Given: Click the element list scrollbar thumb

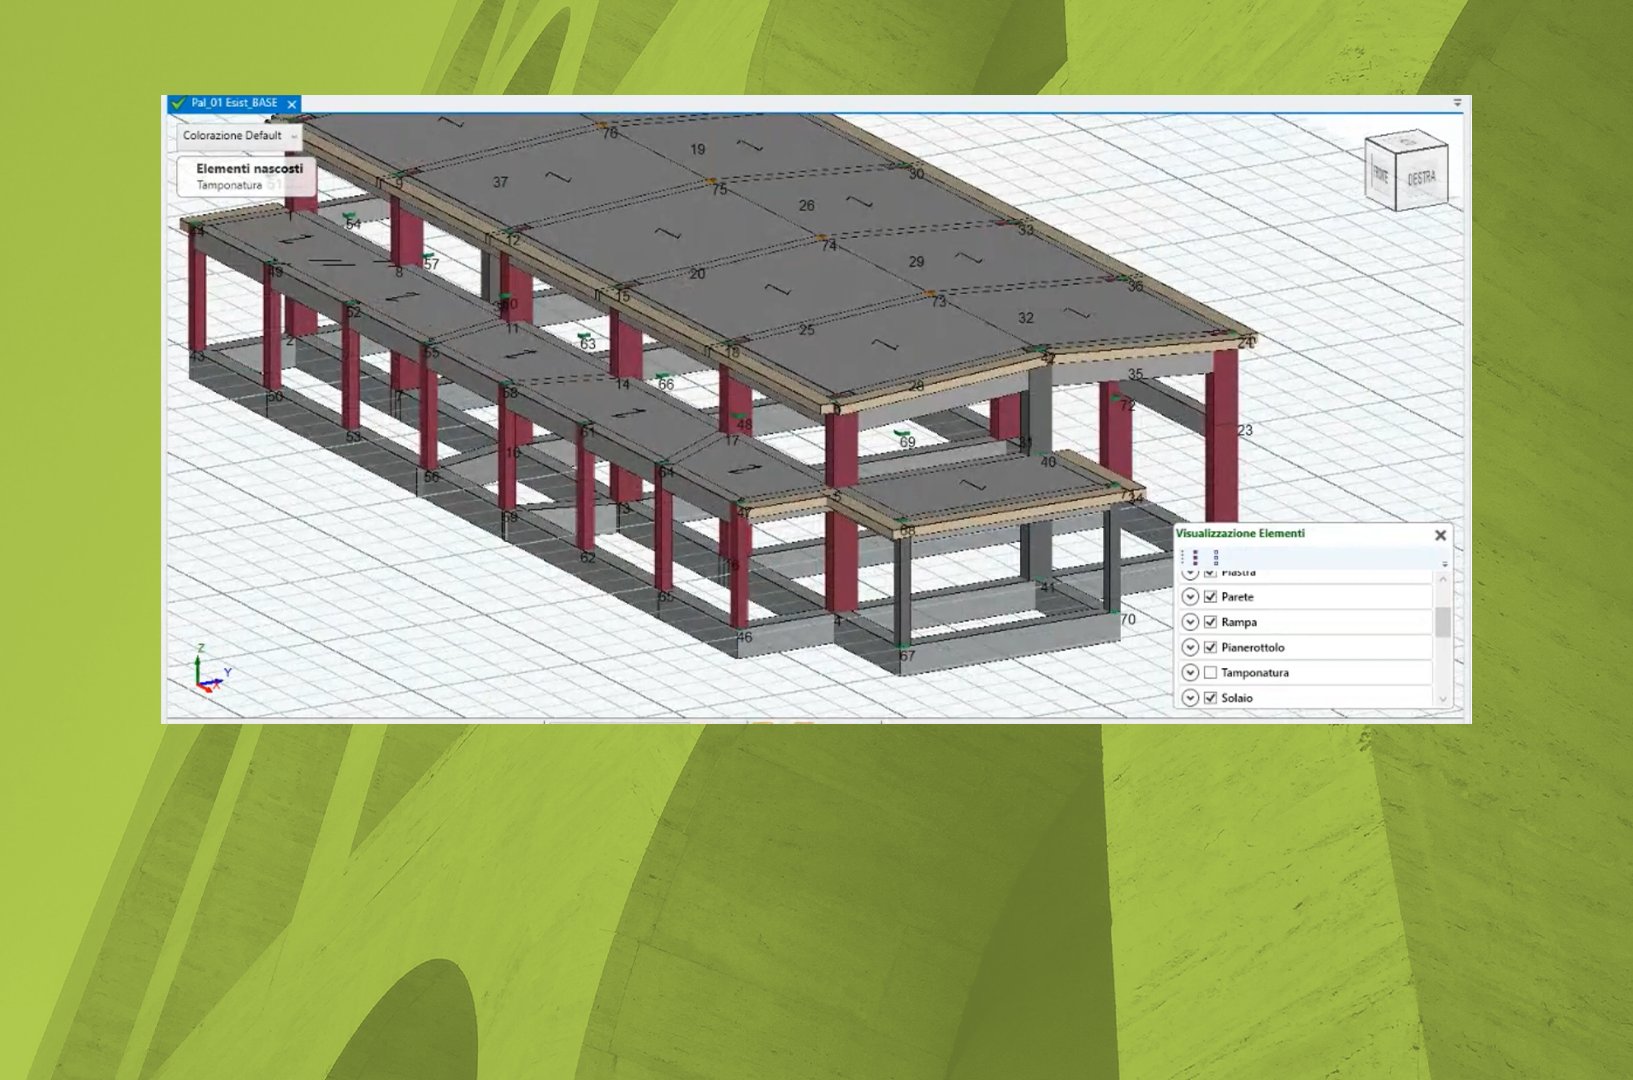Looking at the screenshot, I should click(1442, 622).
